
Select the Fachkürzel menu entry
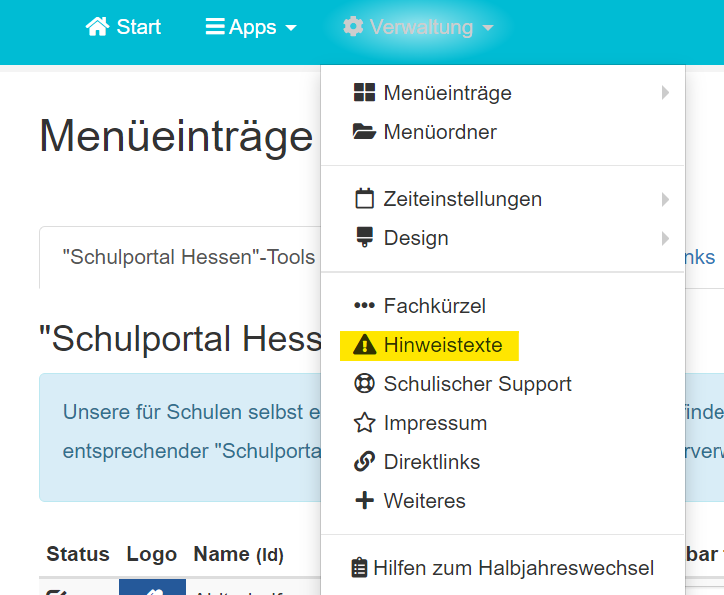click(x=434, y=306)
